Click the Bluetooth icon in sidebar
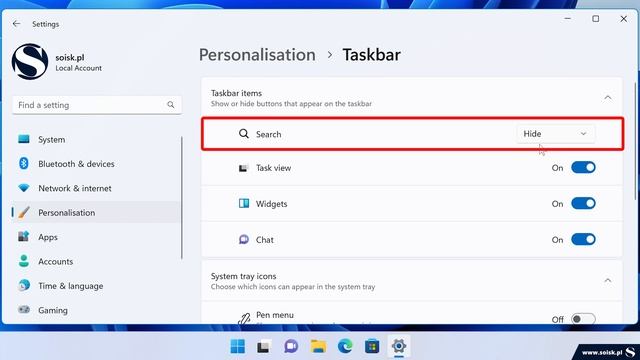The image size is (640, 360). point(24,163)
